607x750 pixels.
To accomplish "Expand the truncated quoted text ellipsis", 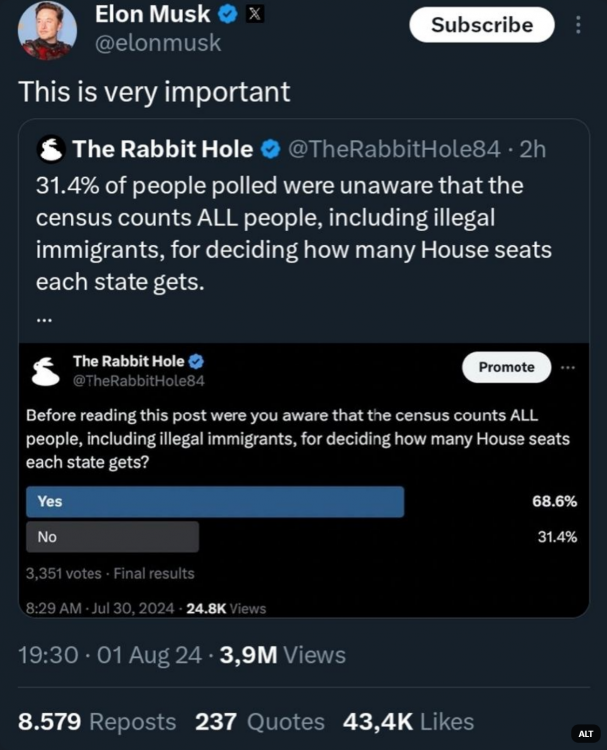I will (x=44, y=318).
